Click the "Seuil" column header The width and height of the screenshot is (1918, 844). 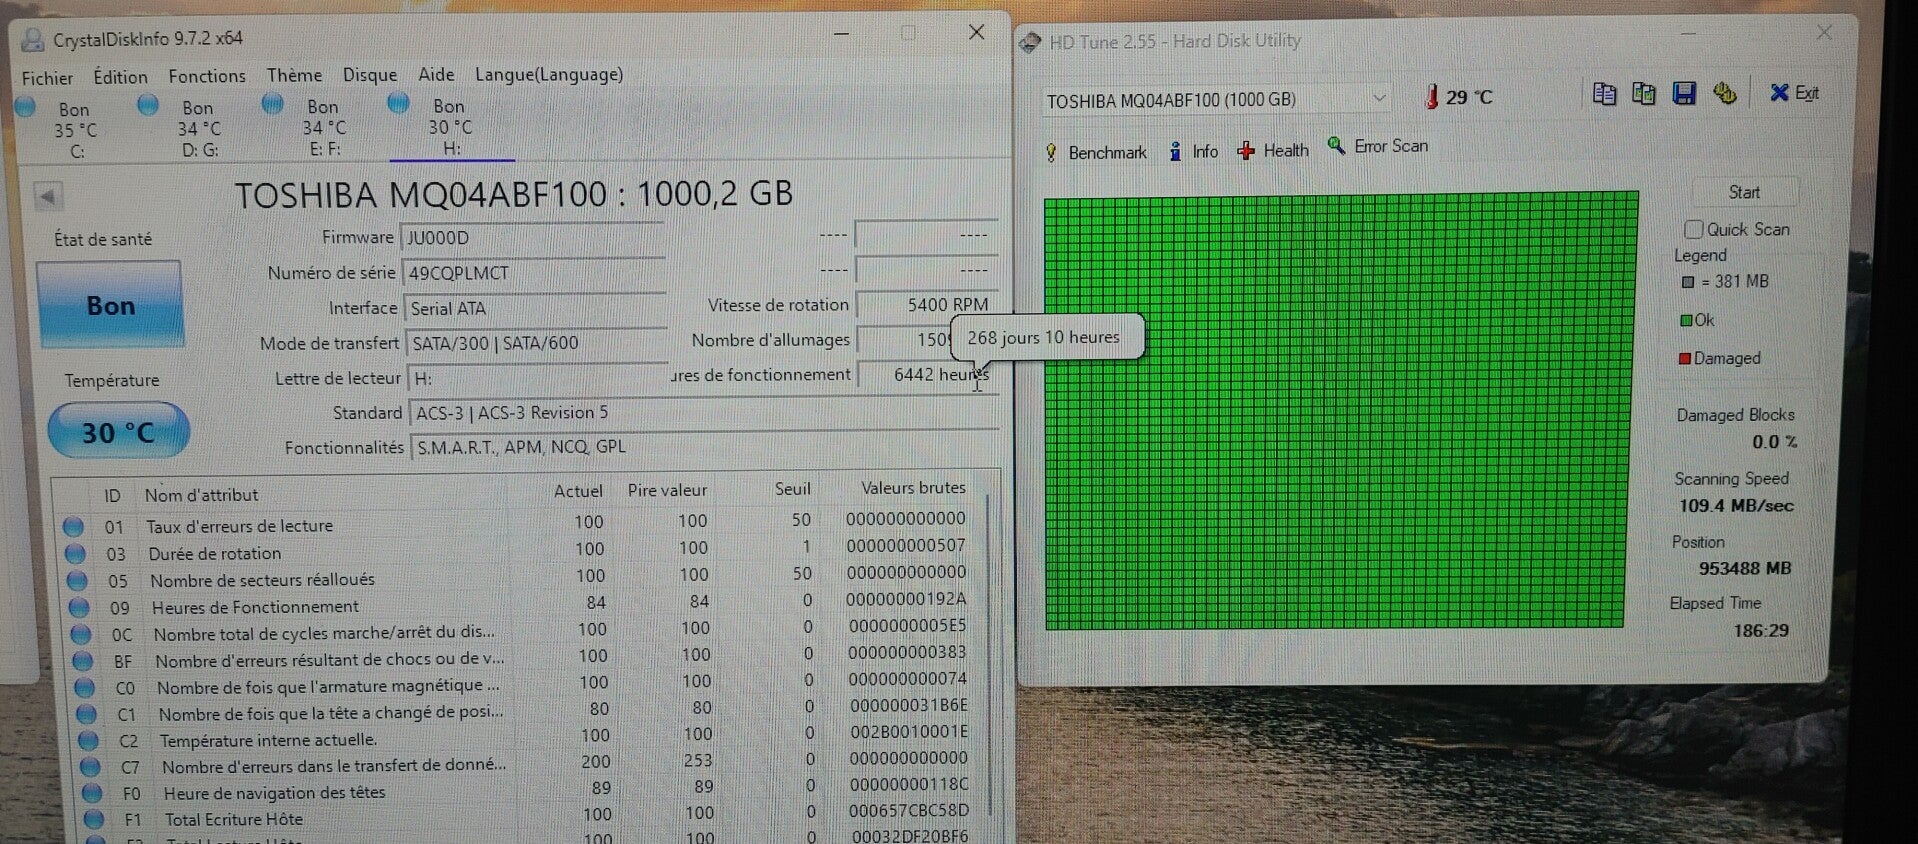pos(792,488)
